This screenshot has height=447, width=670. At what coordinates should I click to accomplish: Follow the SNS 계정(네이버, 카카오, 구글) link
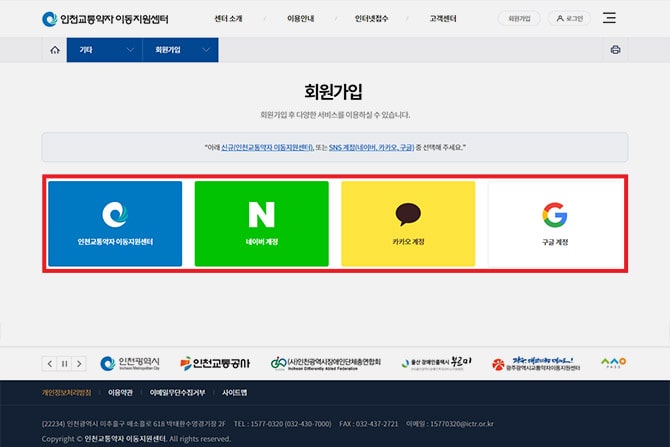(371, 147)
